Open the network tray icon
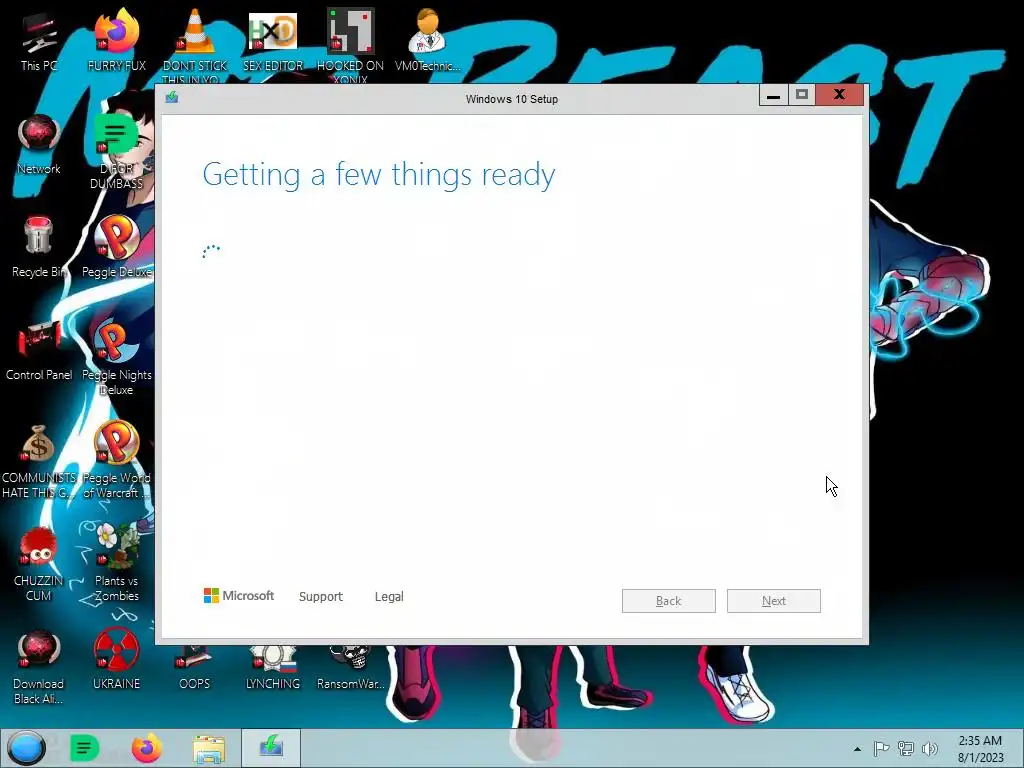This screenshot has width=1024, height=768. [906, 749]
